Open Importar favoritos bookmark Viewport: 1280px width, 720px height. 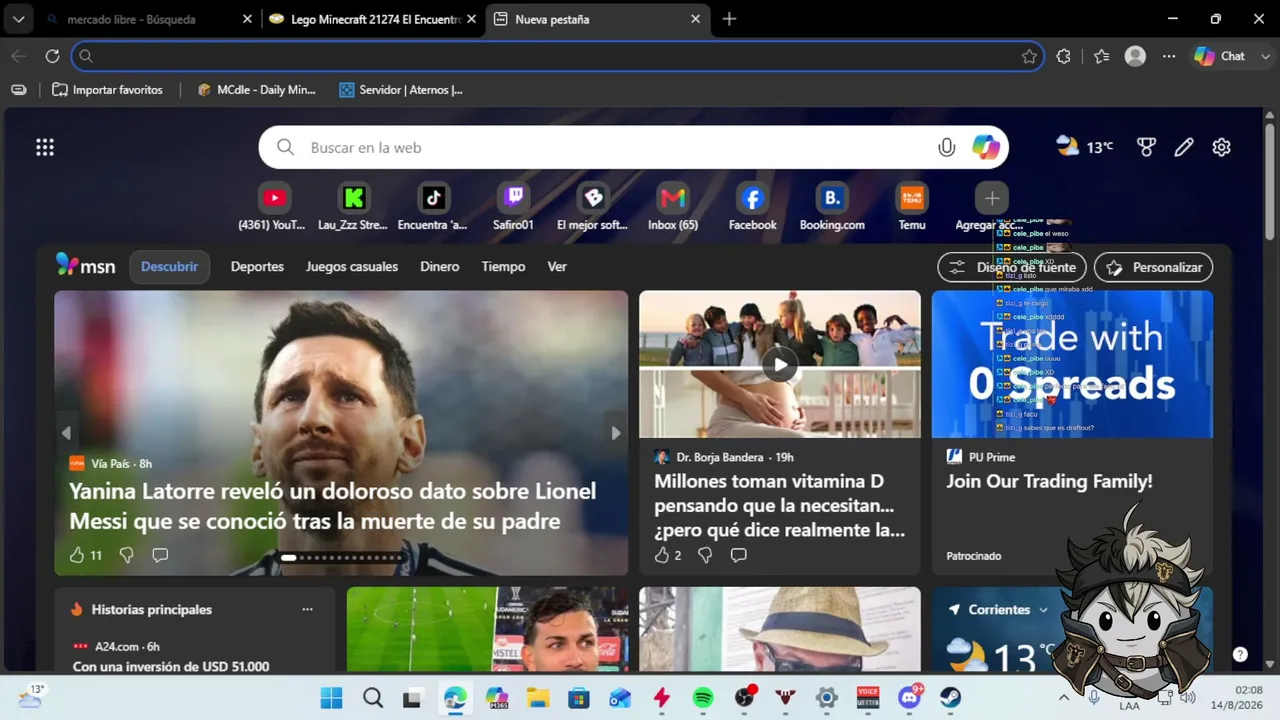[x=107, y=90]
